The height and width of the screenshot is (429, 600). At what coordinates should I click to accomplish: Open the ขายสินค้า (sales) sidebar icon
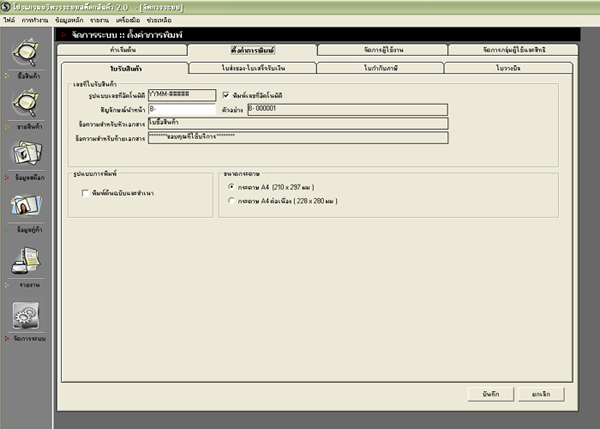click(x=24, y=104)
